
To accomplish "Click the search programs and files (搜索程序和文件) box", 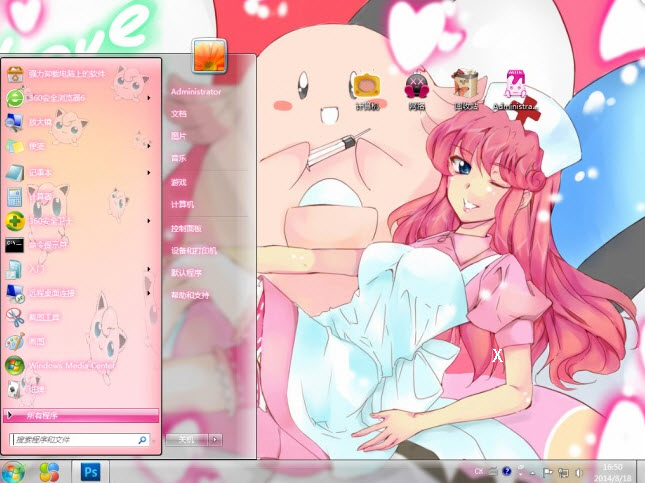I will [x=79, y=440].
